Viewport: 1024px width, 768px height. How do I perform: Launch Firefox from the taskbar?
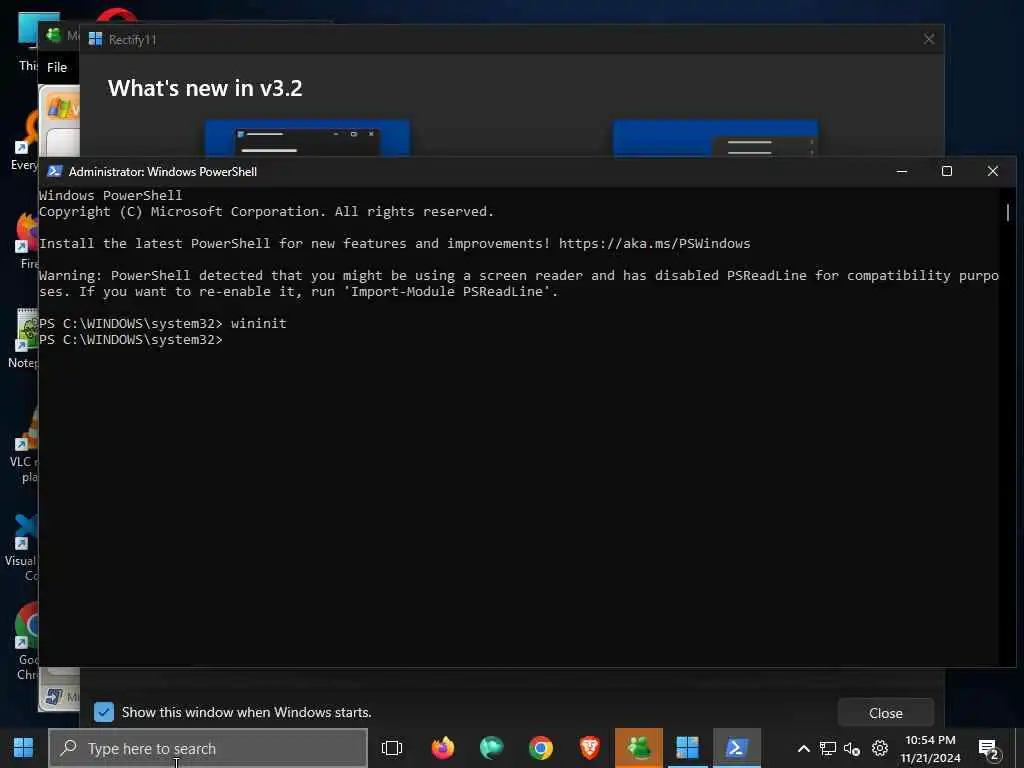(x=443, y=748)
